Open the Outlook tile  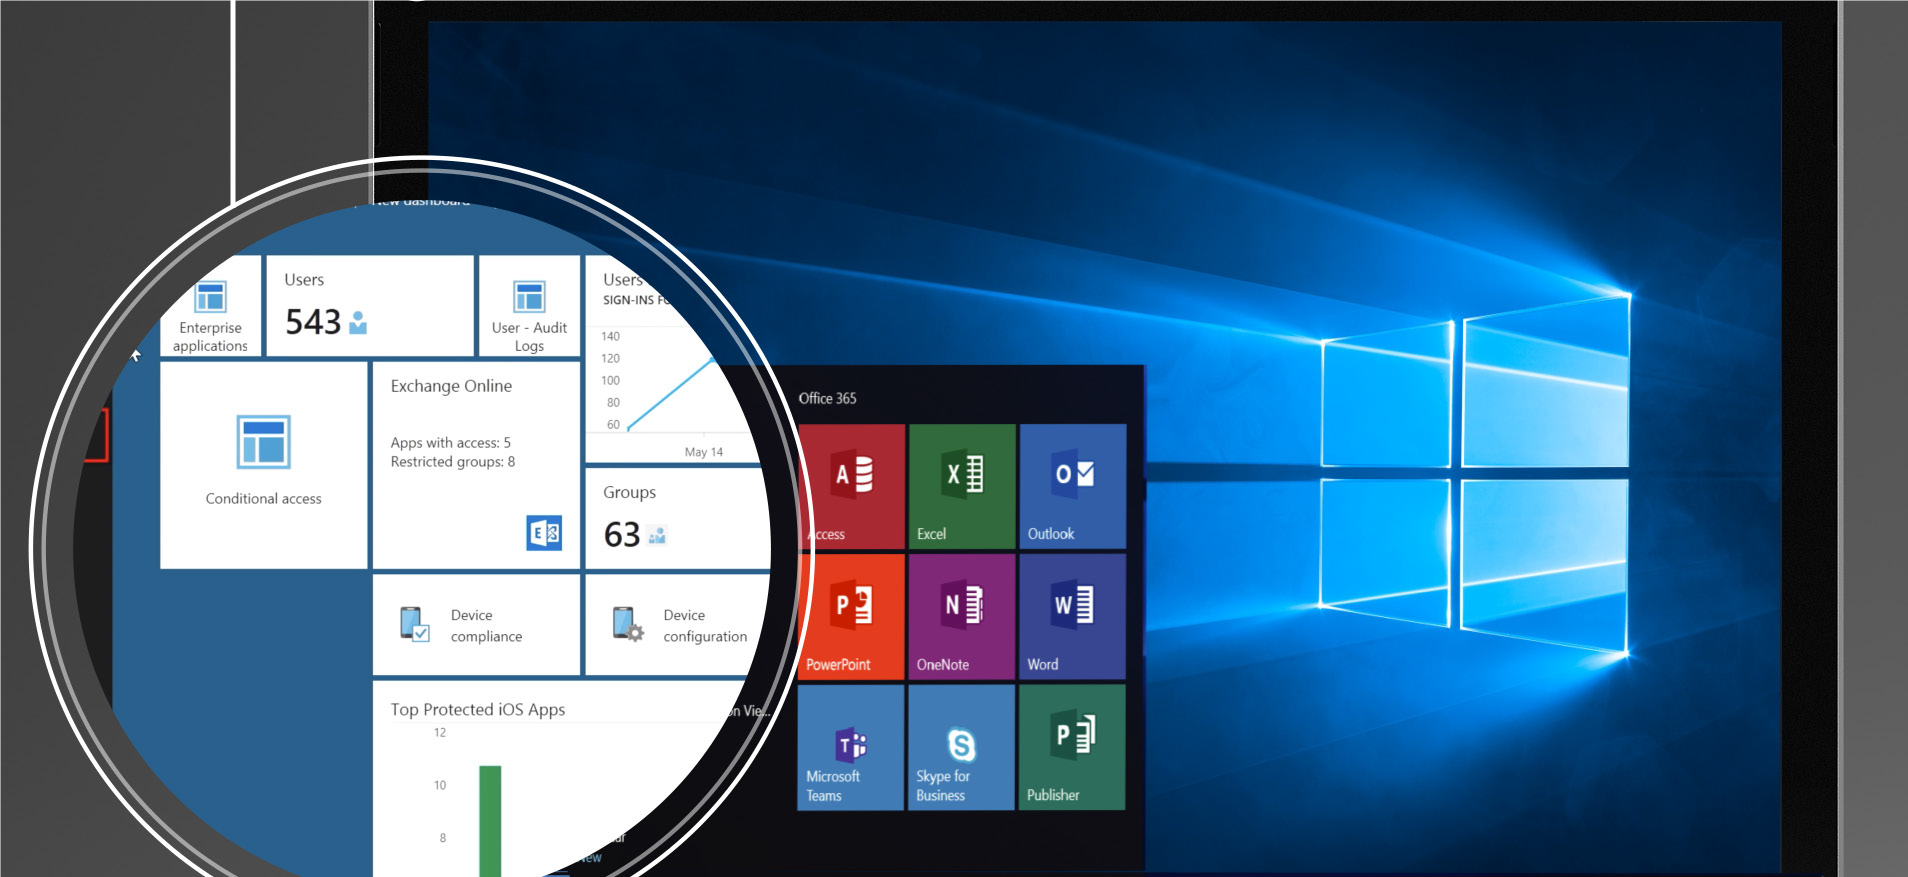pos(1073,486)
